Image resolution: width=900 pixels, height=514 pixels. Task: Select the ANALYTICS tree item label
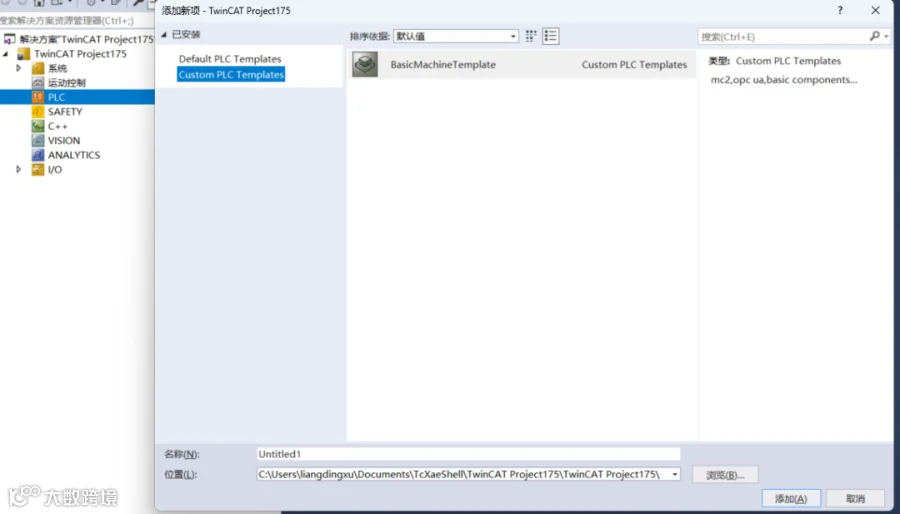coord(74,155)
